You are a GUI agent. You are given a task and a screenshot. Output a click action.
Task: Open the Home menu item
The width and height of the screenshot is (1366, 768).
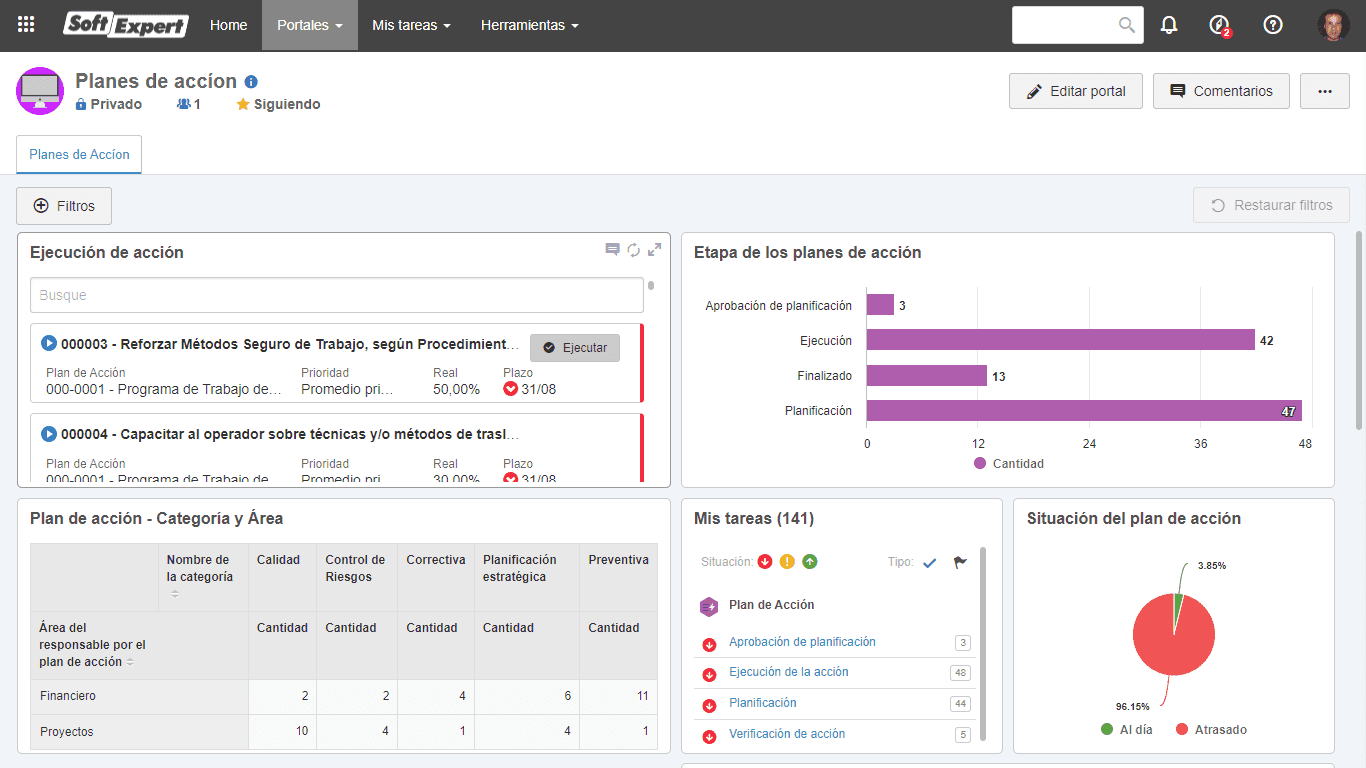click(229, 25)
